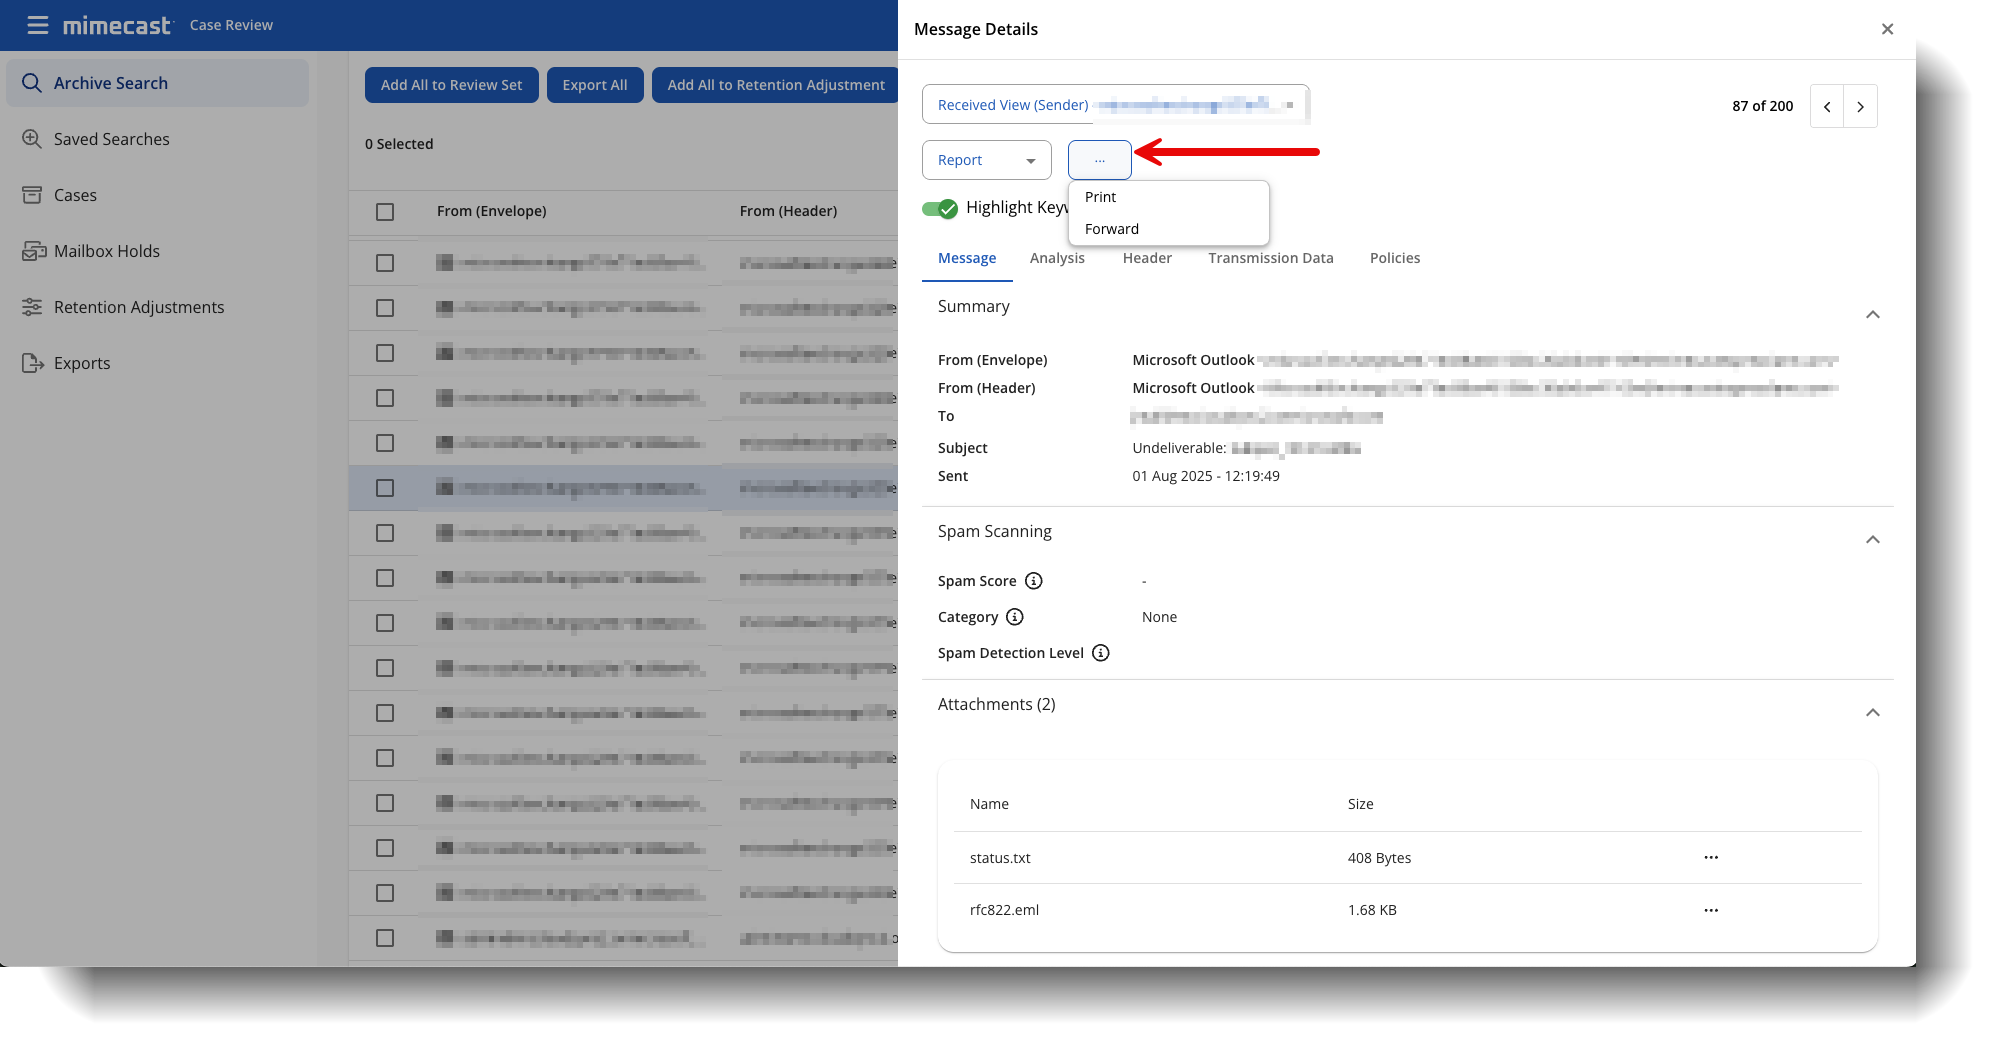Go to Retention Adjustments page
The width and height of the screenshot is (2011, 1062).
click(x=138, y=307)
